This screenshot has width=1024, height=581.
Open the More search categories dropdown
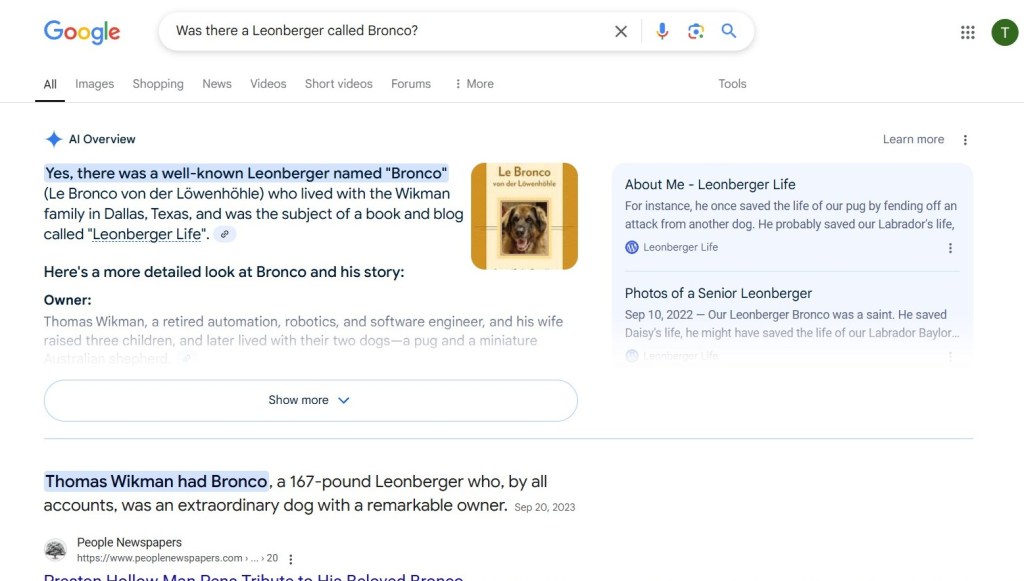[473, 84]
